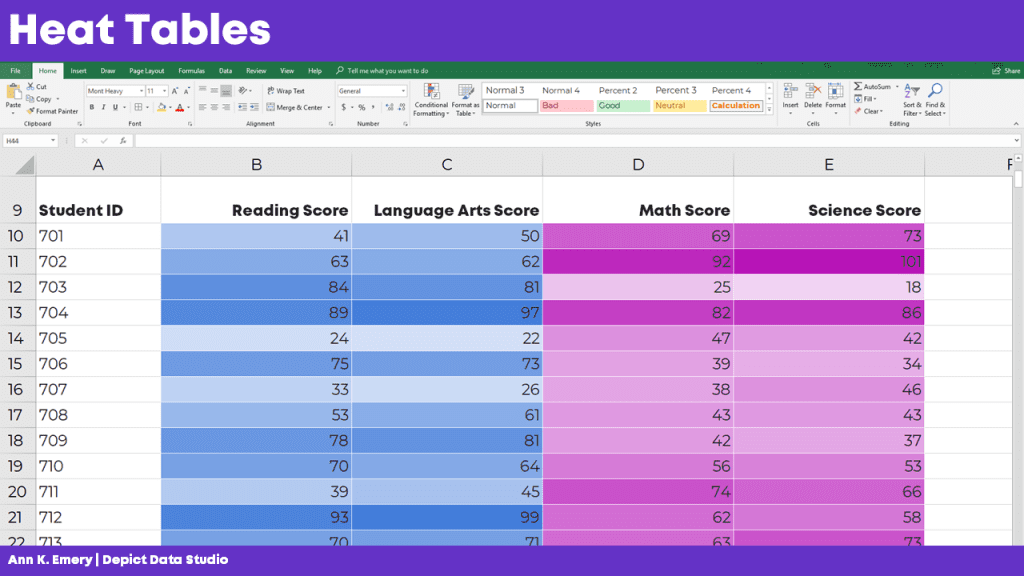Apply Comma Style number format
The height and width of the screenshot is (576, 1024).
373,107
